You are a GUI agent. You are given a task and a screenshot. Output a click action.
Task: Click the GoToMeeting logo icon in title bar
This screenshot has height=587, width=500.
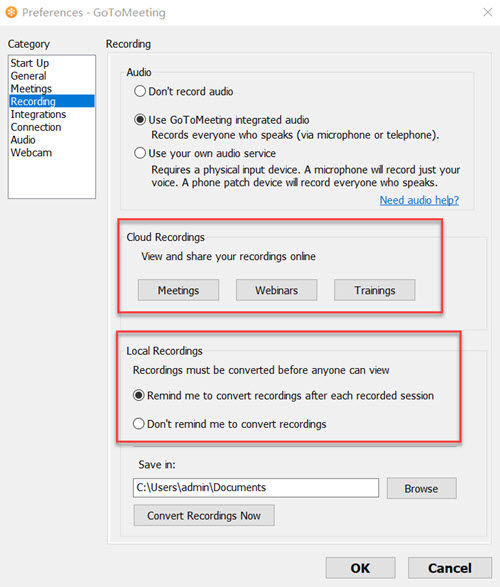point(11,12)
